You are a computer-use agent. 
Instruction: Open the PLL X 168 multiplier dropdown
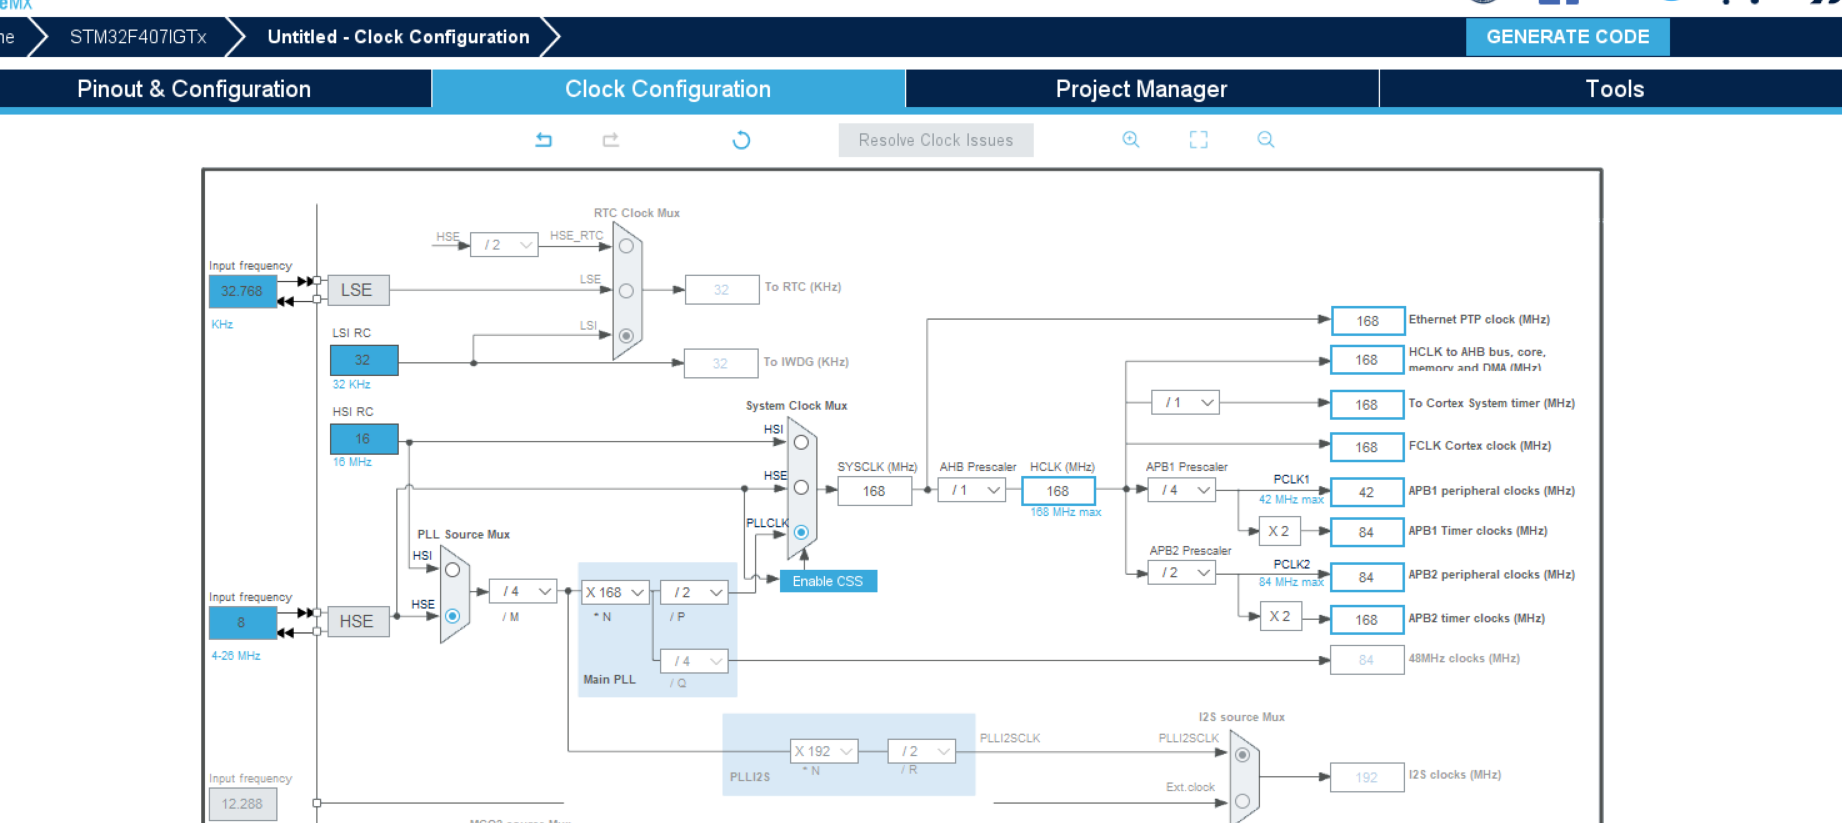coord(616,593)
